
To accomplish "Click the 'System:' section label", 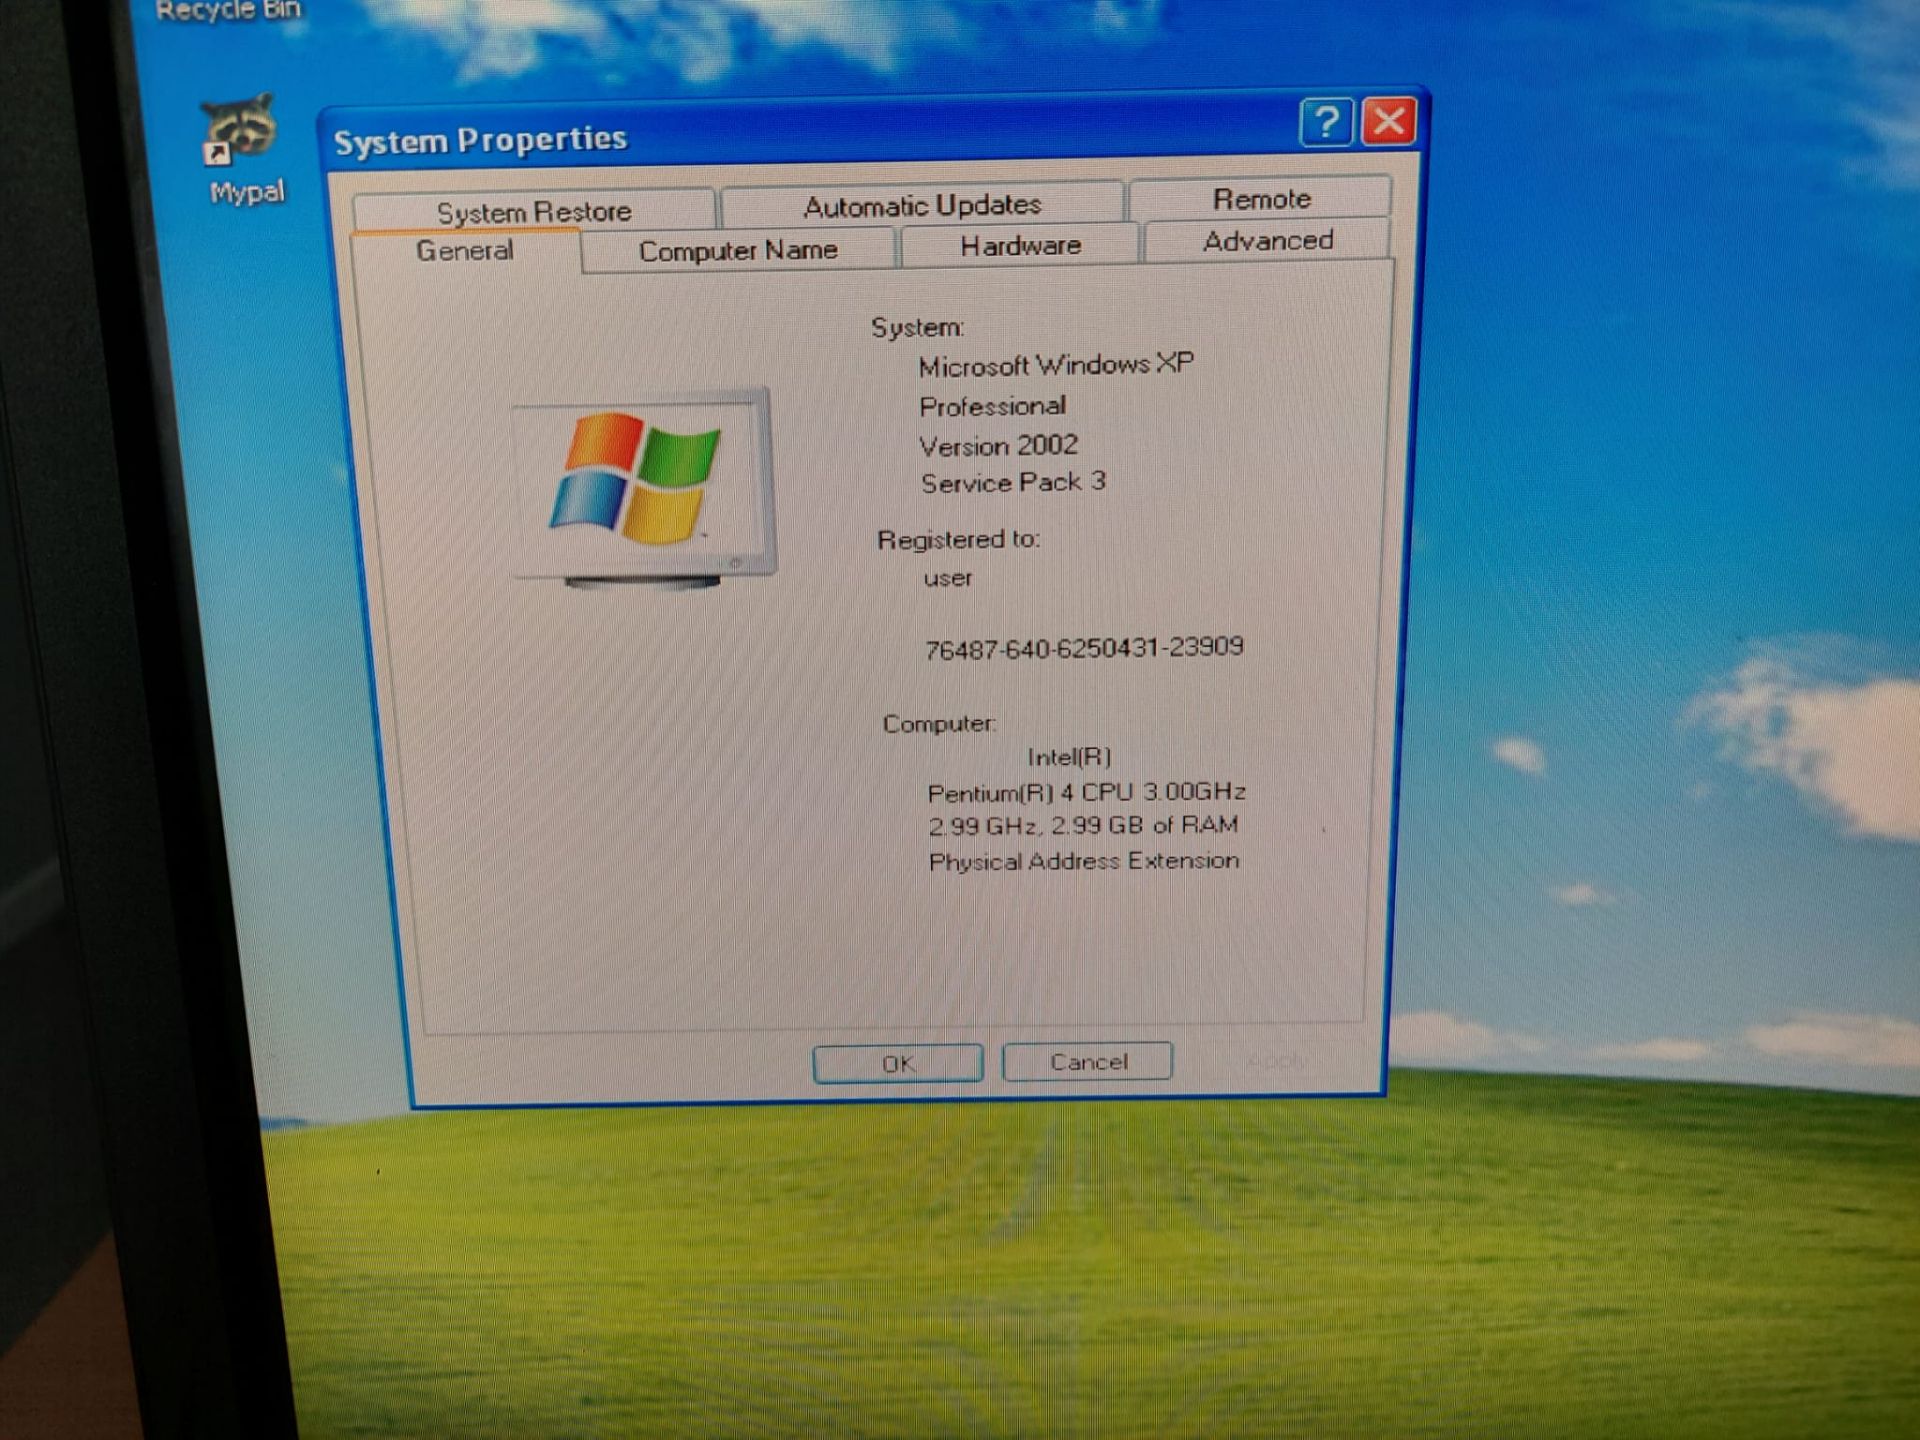I will 917,328.
